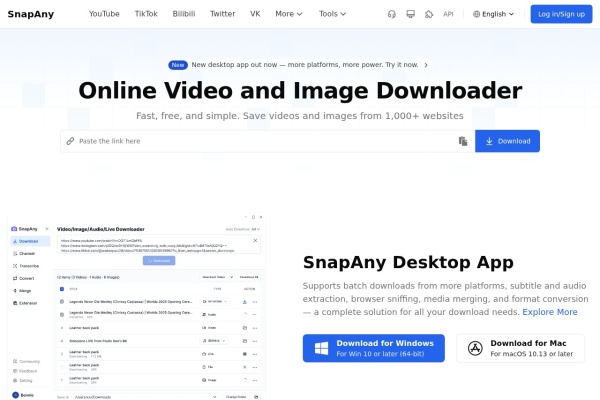This screenshot has height=400, width=600.
Task: Click the paste-from-clipboard icon in link field
Action: (x=463, y=141)
